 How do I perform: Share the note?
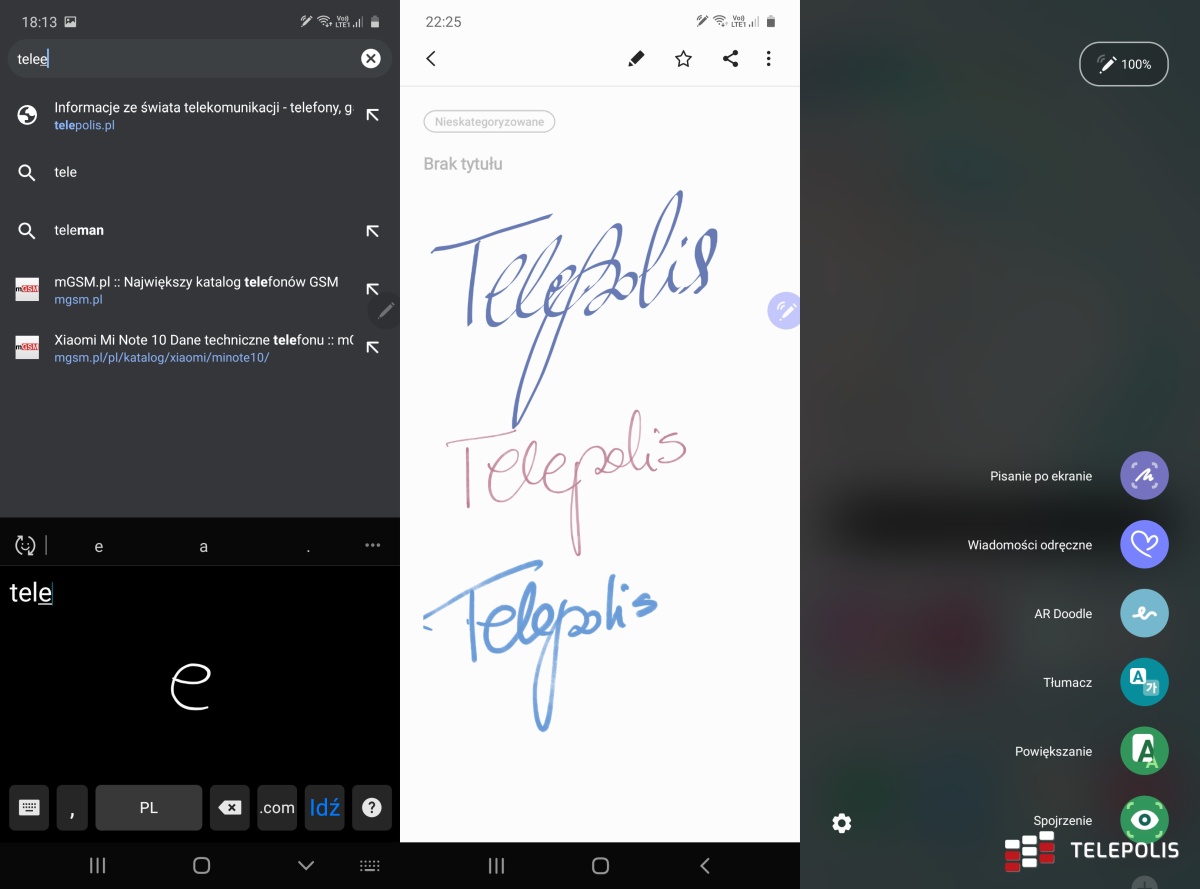[x=730, y=59]
